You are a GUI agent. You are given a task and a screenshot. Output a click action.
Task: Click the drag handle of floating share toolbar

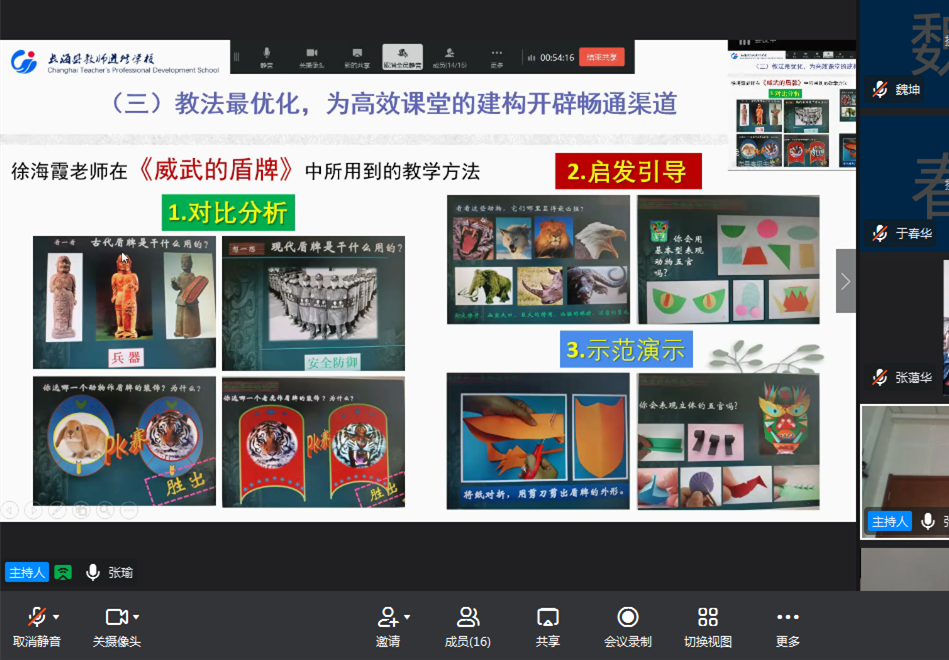pos(237,58)
